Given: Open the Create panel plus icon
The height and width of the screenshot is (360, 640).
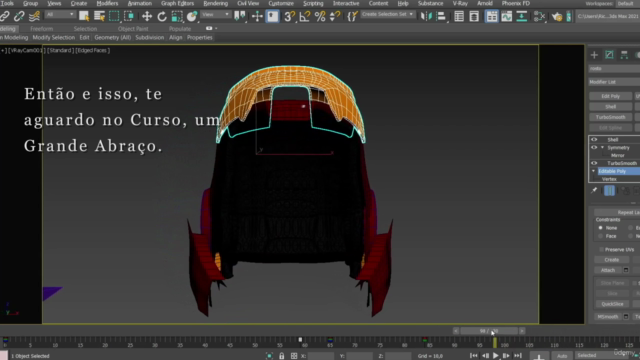Looking at the screenshot, I should 594,55.
